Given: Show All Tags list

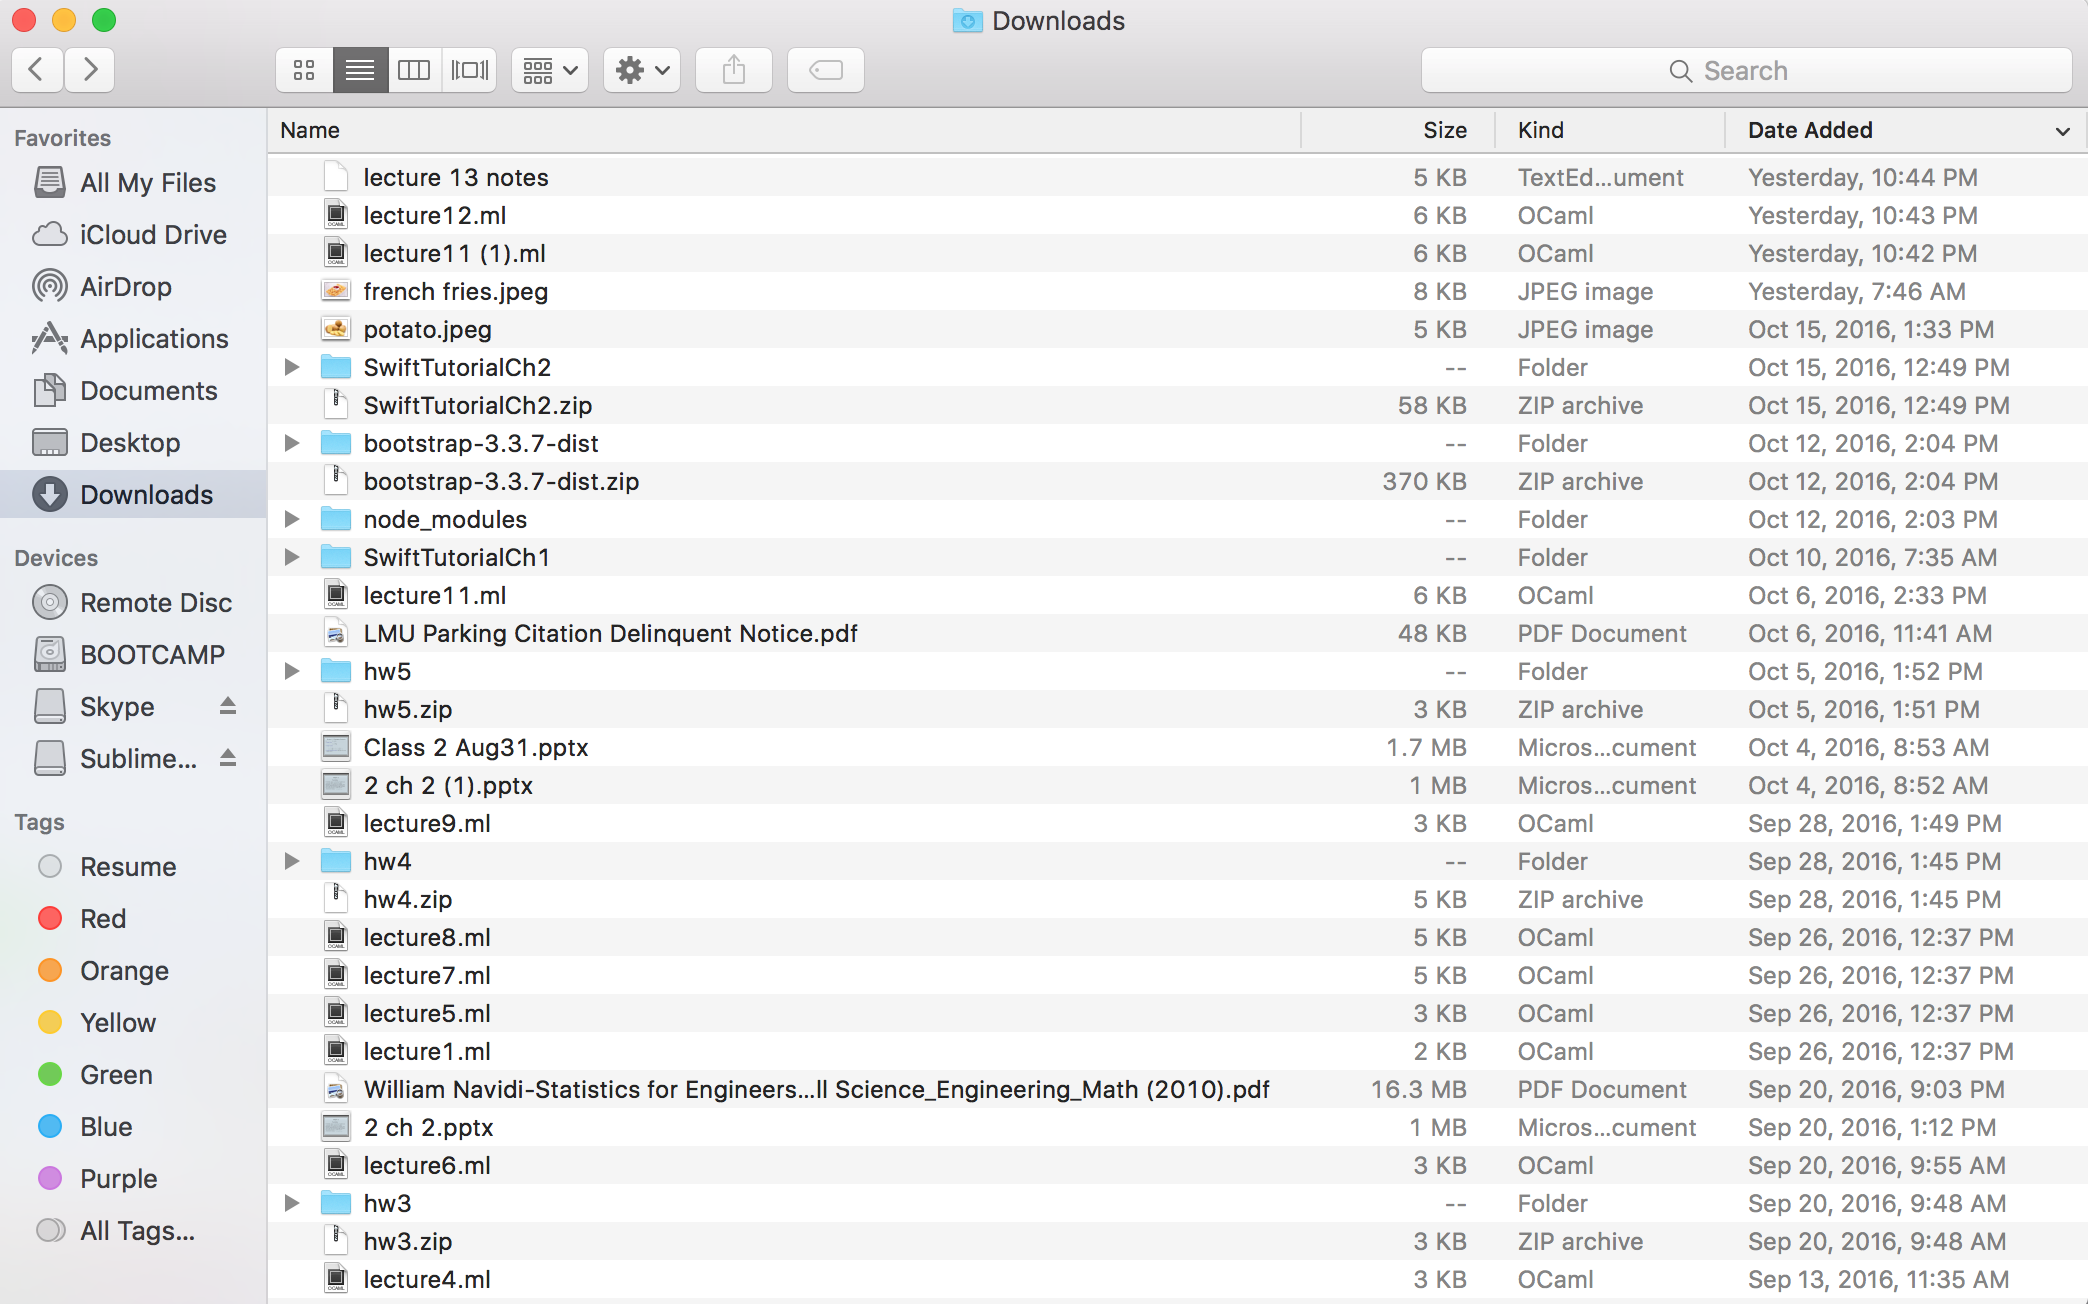Looking at the screenshot, I should (133, 1231).
